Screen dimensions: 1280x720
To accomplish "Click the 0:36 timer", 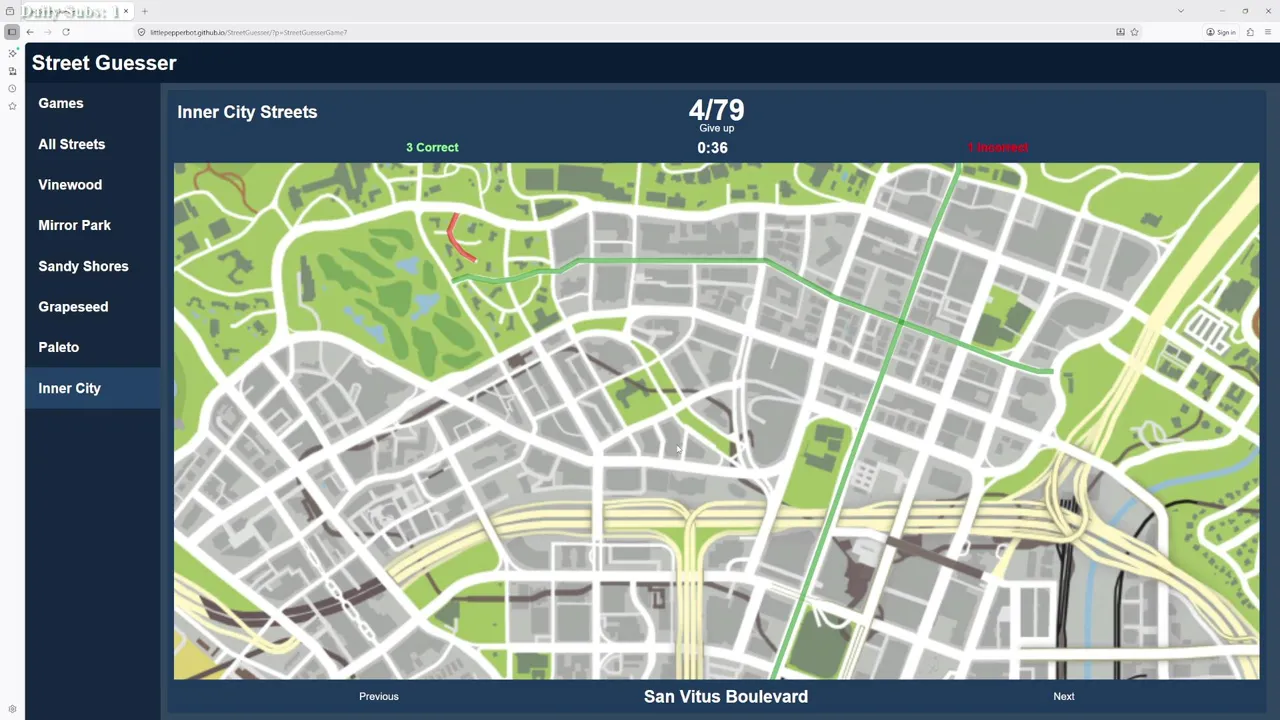I will point(712,147).
